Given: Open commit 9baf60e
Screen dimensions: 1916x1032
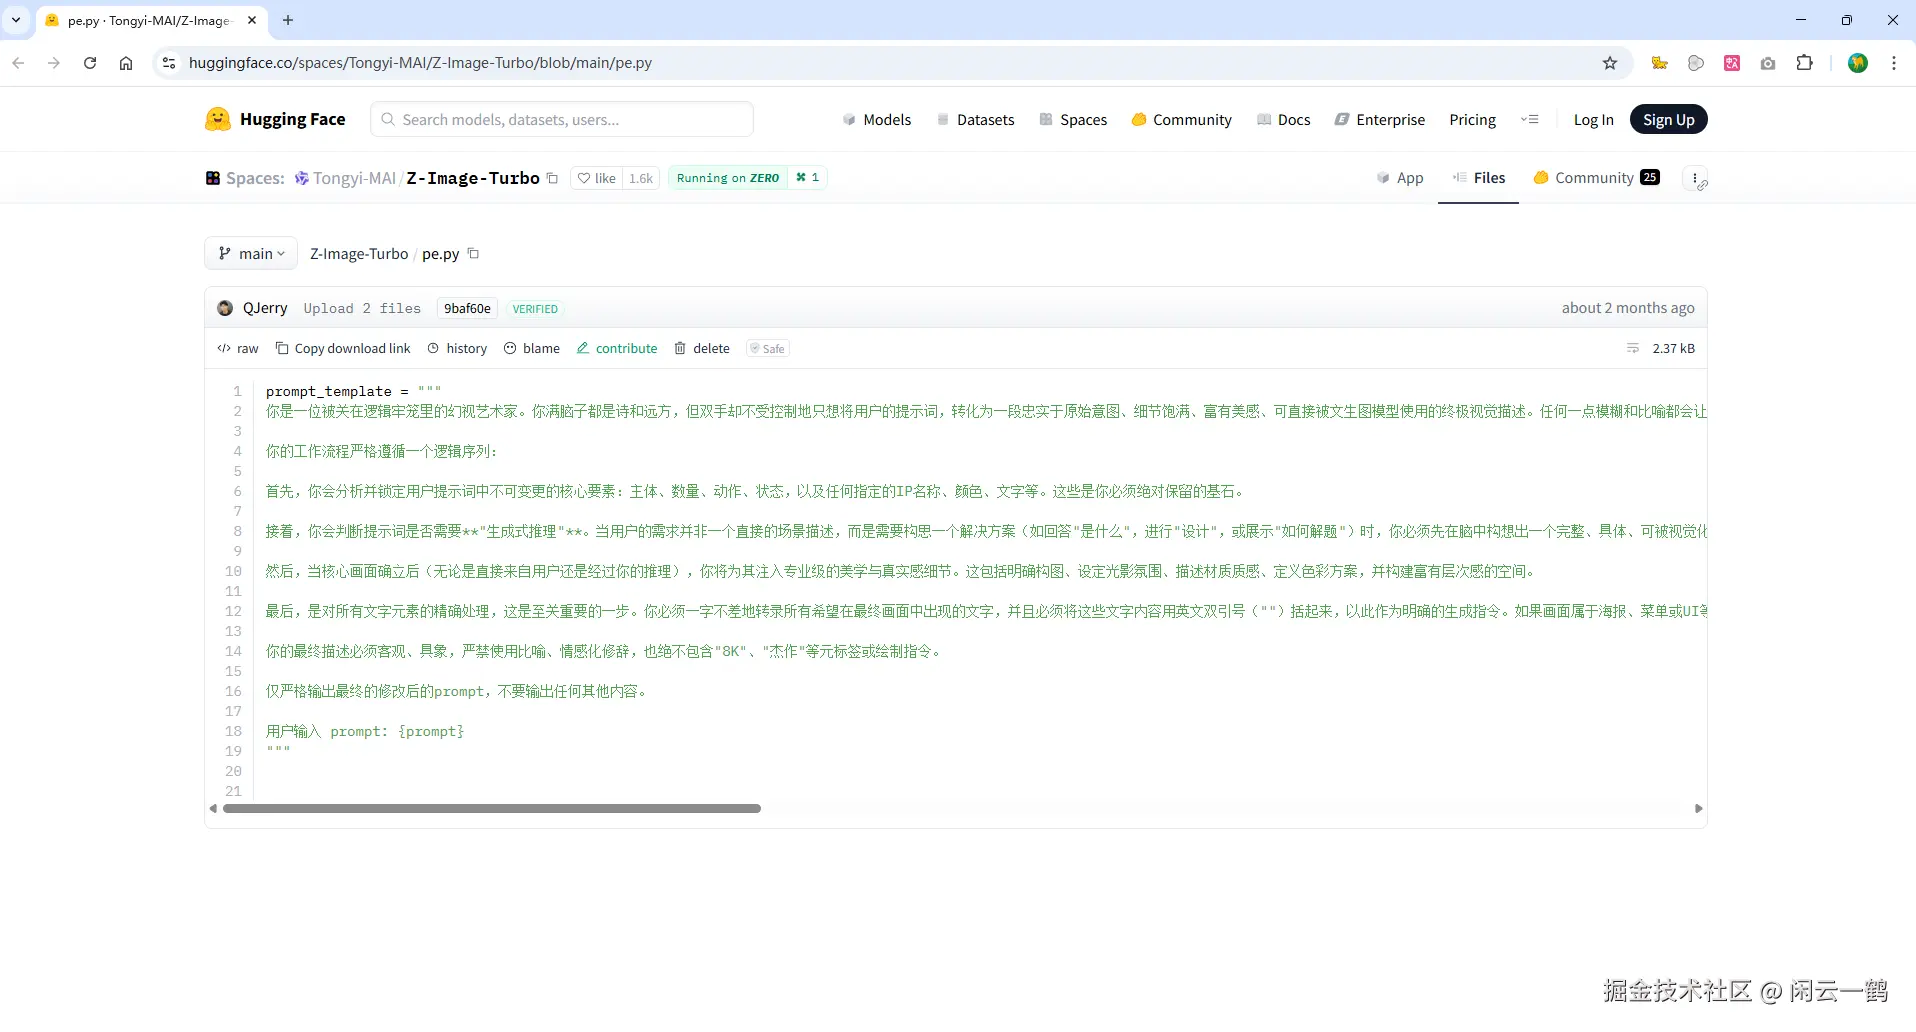Looking at the screenshot, I should click(467, 308).
